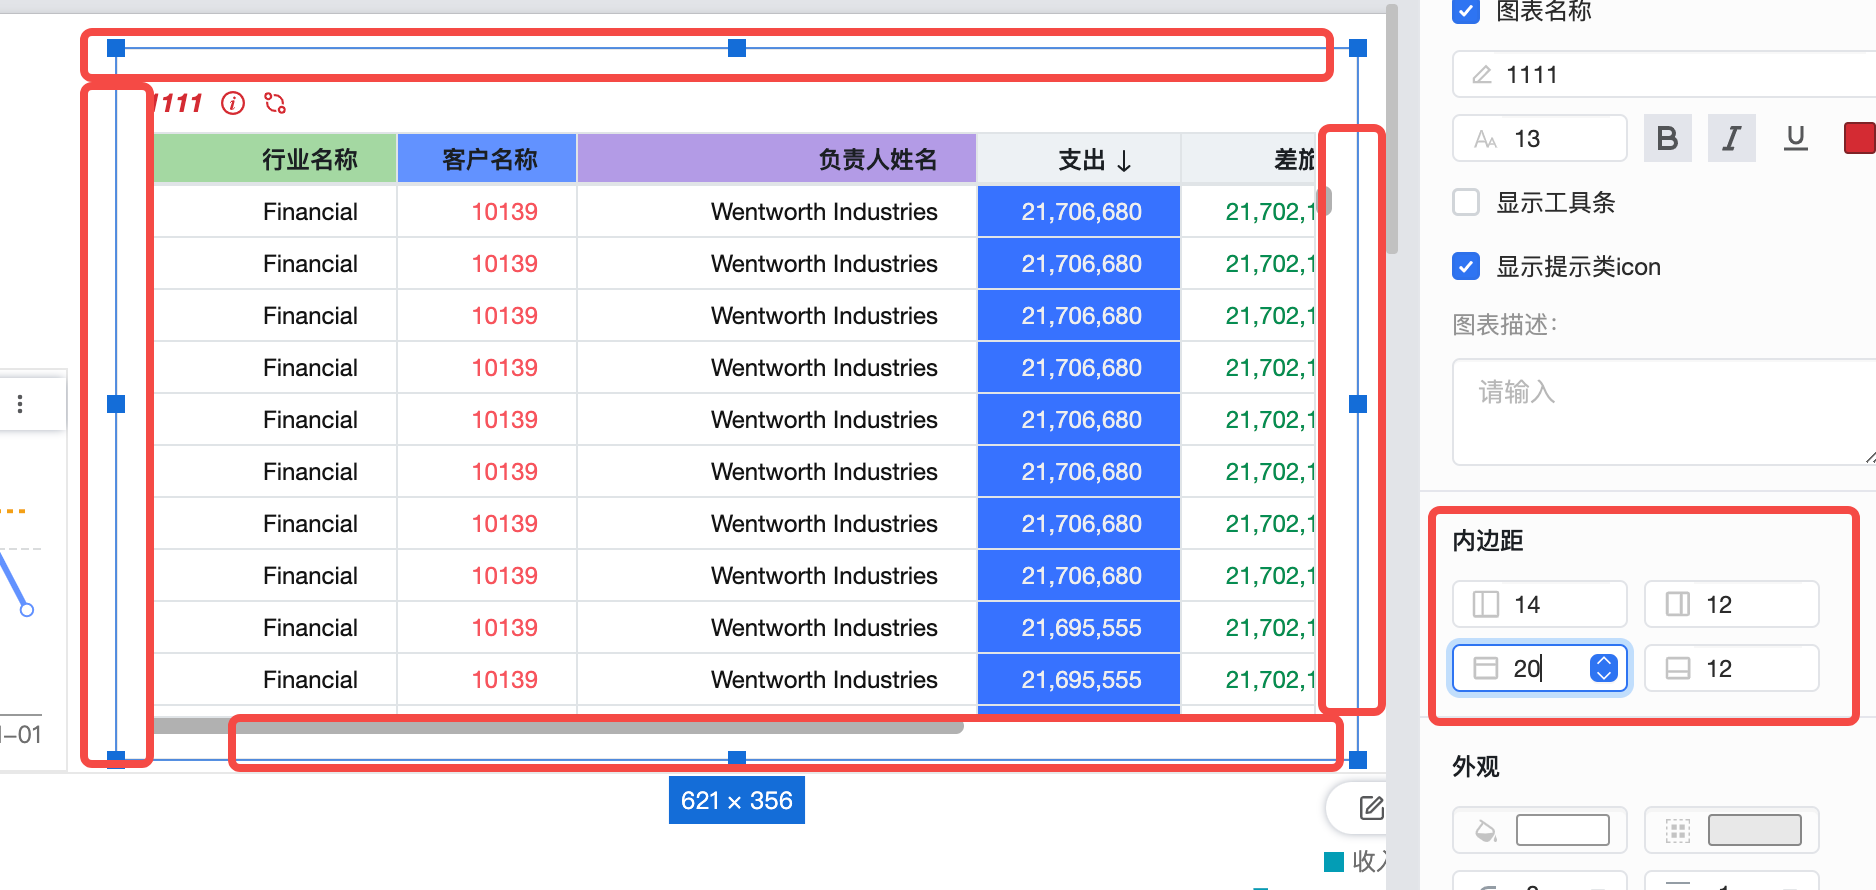Screen dimensions: 1876x890
Task: Click the 负责人姓名 column header
Action: click(x=777, y=159)
